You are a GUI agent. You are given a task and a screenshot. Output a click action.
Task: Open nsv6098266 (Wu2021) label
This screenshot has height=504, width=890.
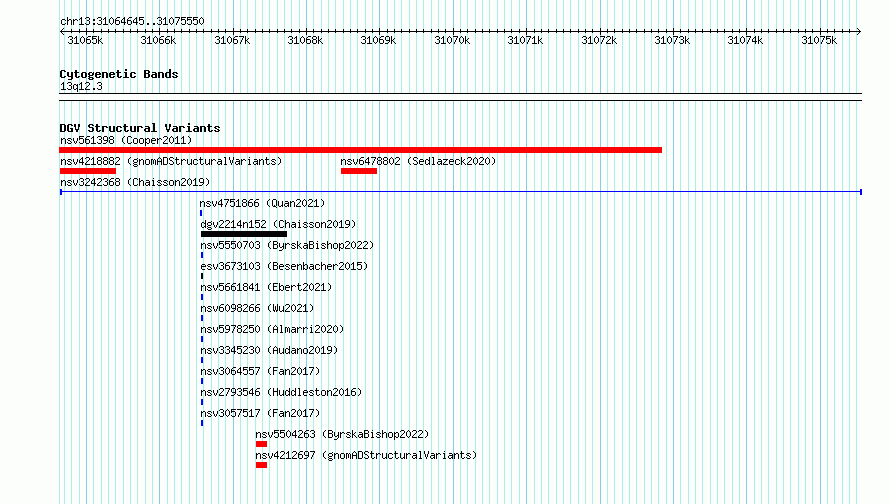257,308
